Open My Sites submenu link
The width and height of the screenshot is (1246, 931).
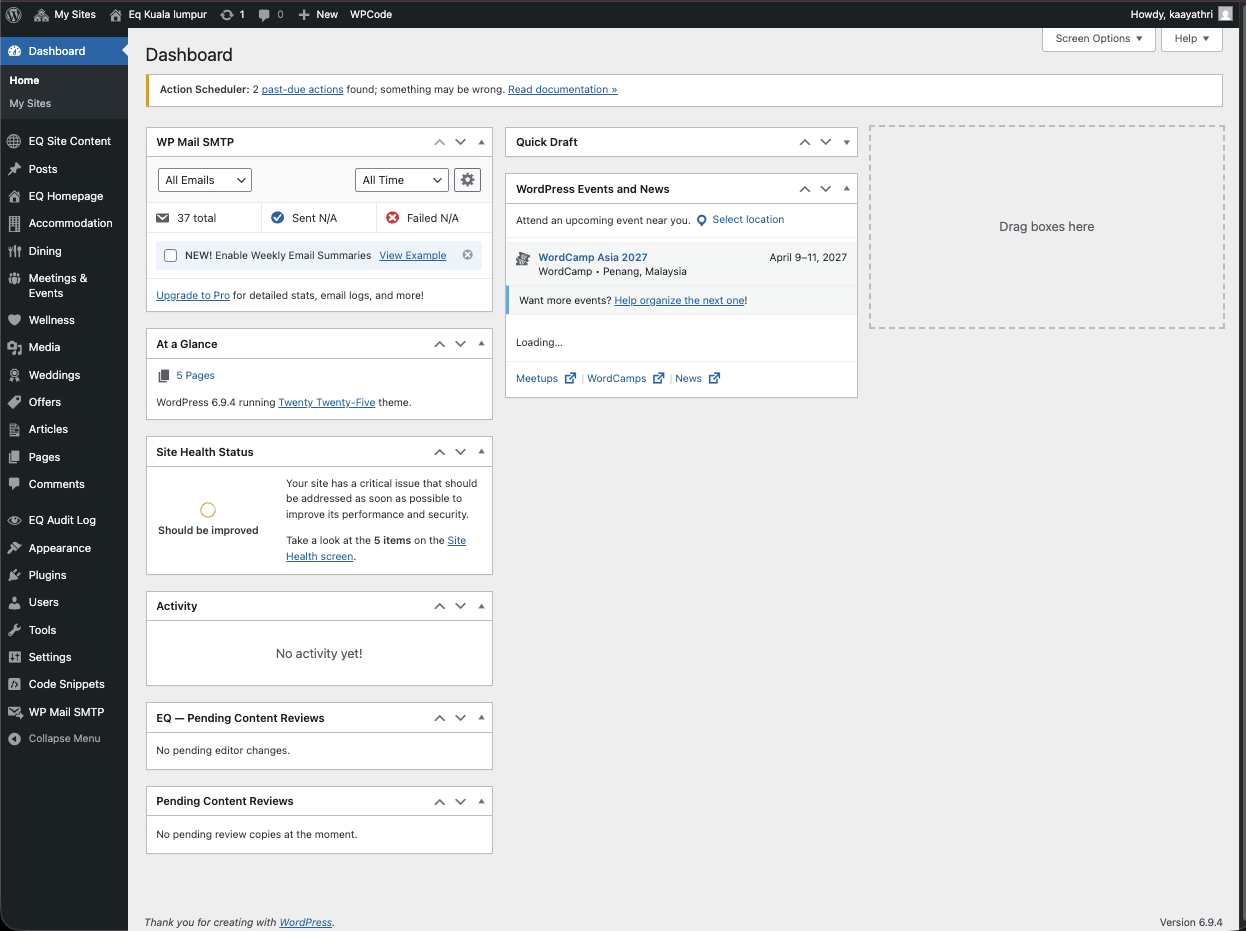(30, 103)
